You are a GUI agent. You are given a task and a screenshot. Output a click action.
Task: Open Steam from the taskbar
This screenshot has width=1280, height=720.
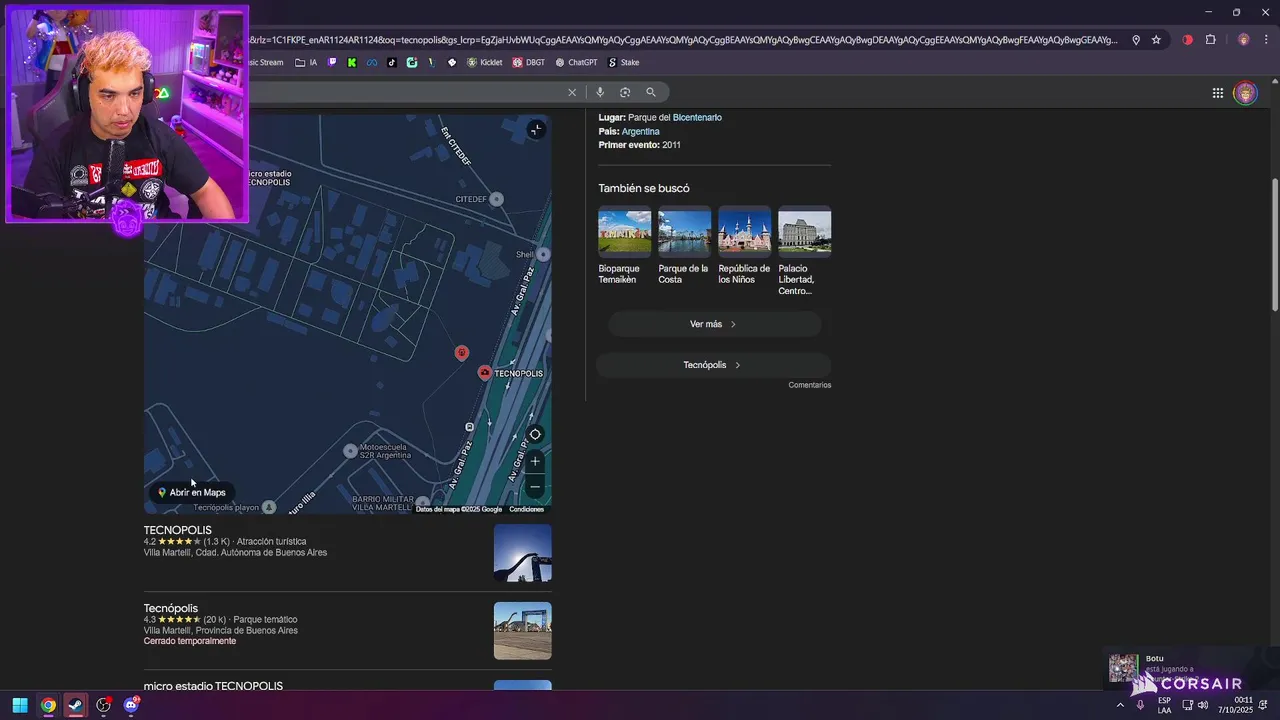[x=75, y=705]
